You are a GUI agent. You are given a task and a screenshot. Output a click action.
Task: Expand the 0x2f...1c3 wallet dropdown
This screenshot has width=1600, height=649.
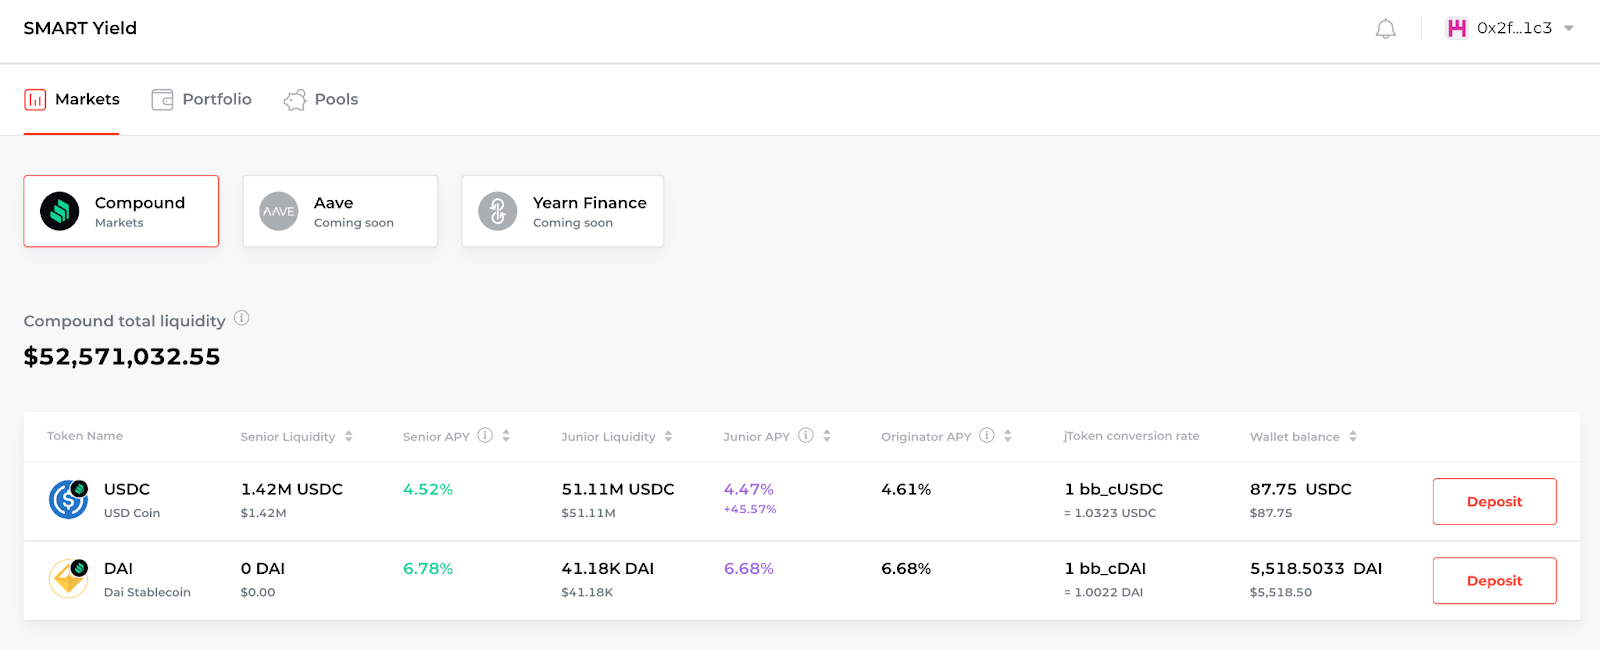(x=1568, y=28)
